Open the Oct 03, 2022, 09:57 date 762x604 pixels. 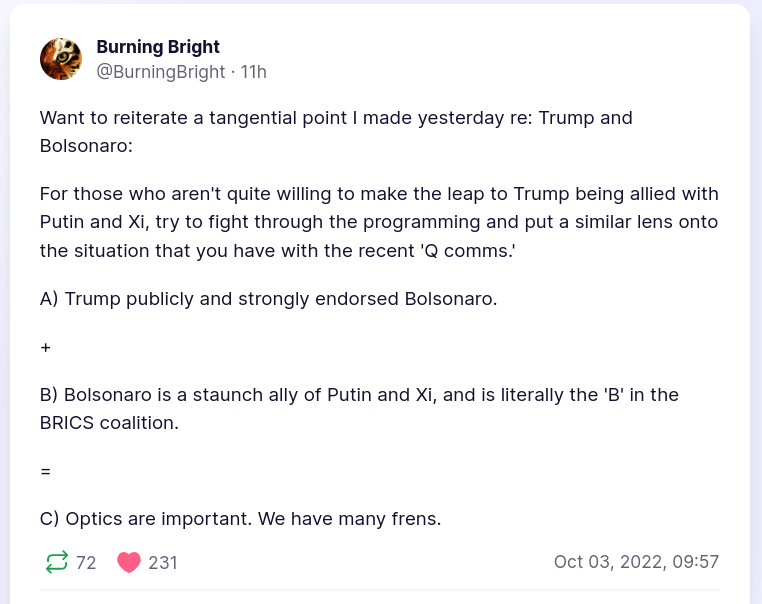[636, 562]
